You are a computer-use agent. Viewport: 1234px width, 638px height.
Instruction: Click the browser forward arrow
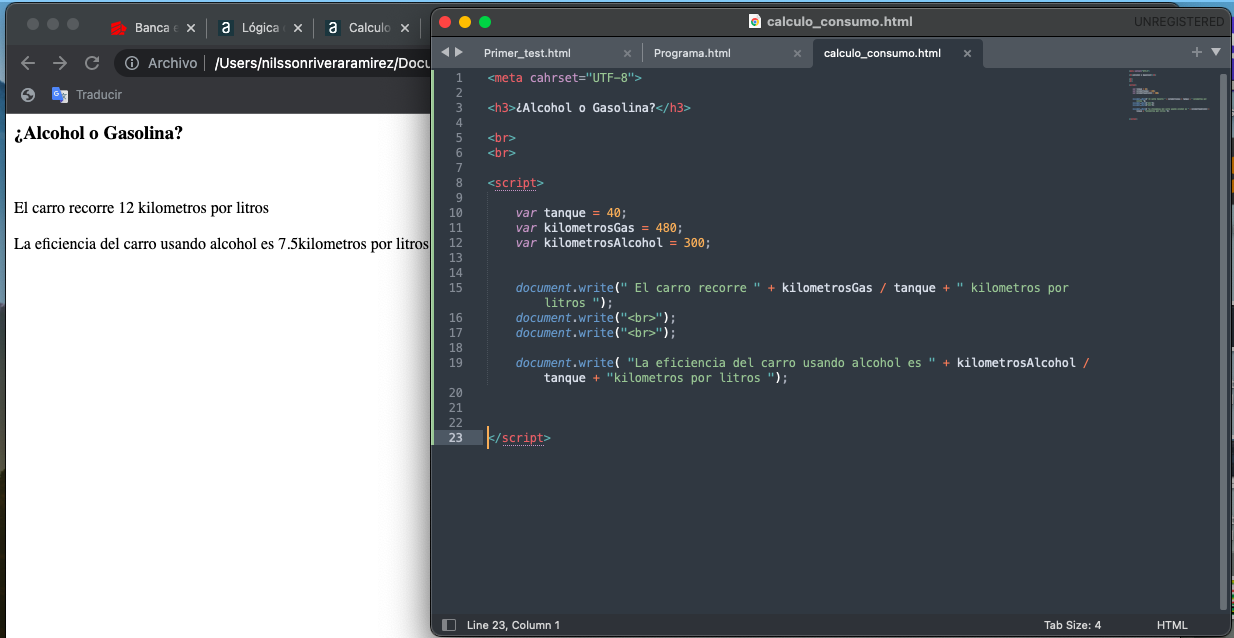(x=60, y=63)
